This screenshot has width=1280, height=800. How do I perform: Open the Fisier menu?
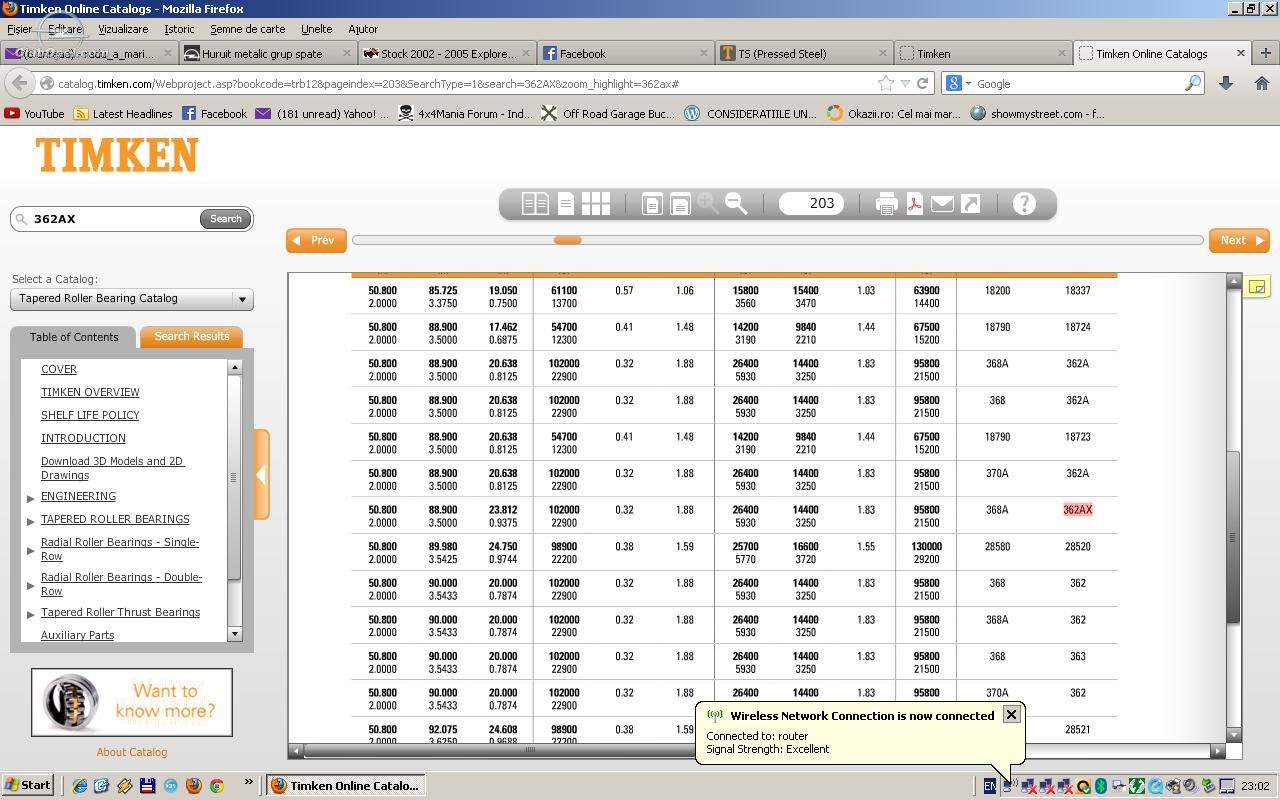point(19,29)
